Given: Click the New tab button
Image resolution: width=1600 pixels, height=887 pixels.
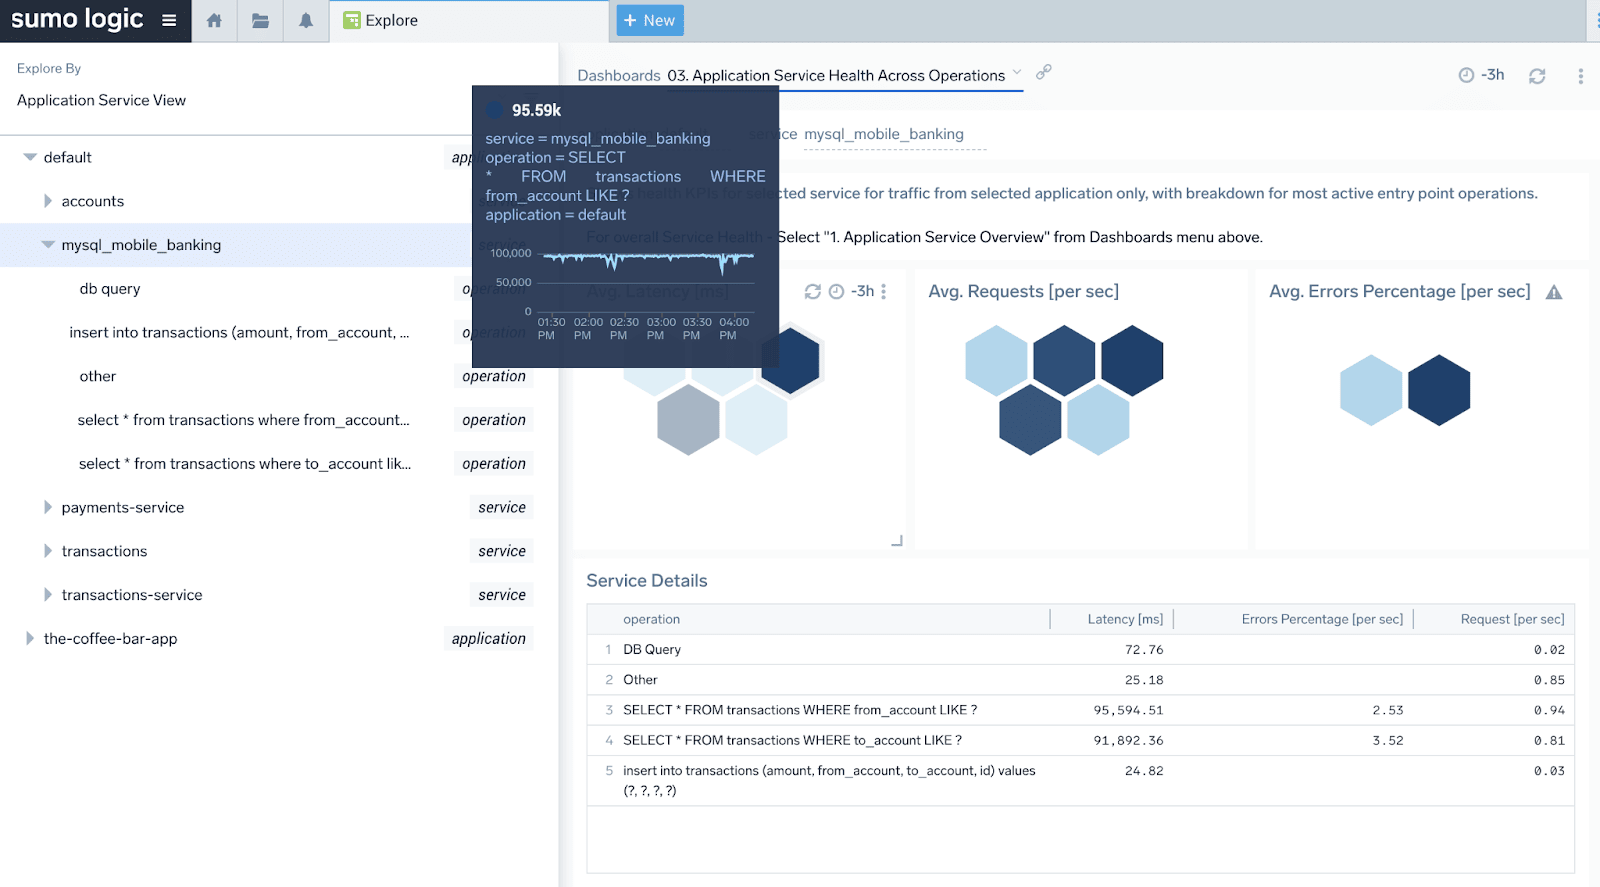Looking at the screenshot, I should tap(650, 20).
